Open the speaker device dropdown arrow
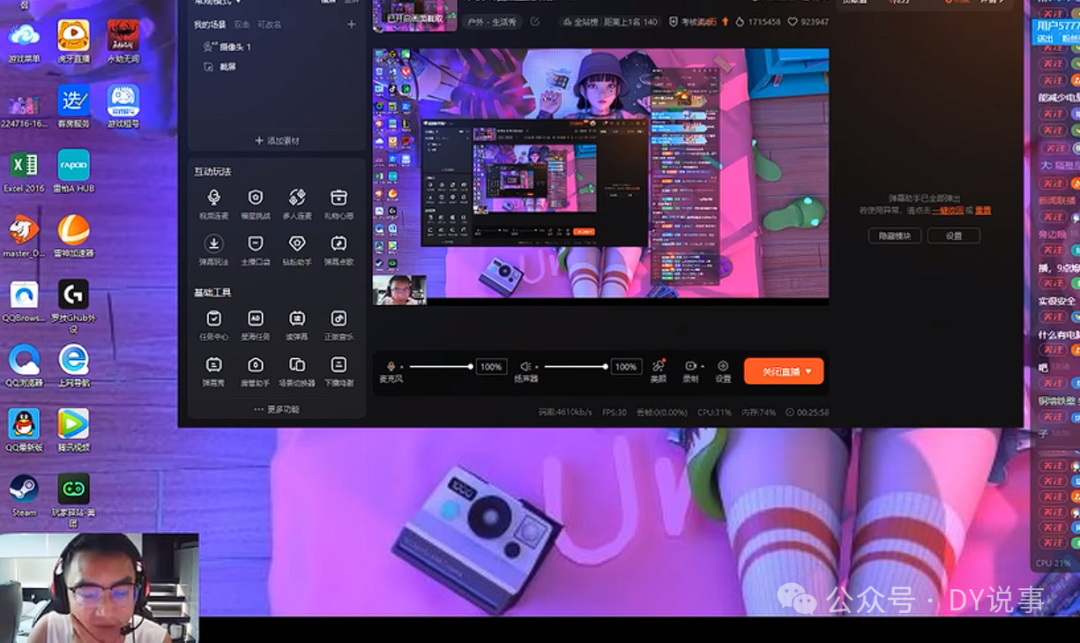The width and height of the screenshot is (1080, 643). pyautogui.click(x=537, y=367)
